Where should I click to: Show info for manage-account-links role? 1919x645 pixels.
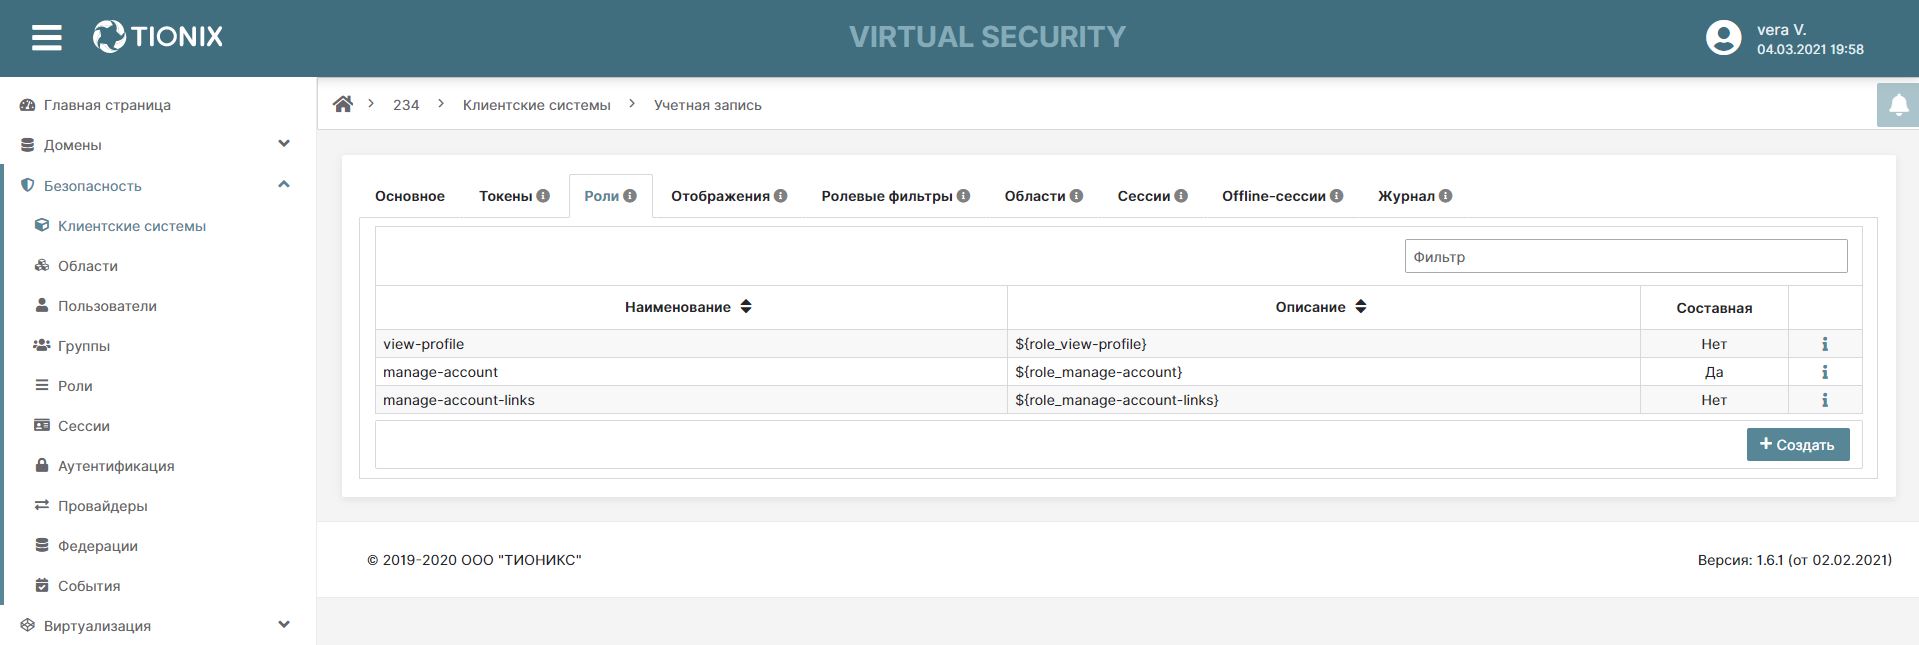[1825, 400]
